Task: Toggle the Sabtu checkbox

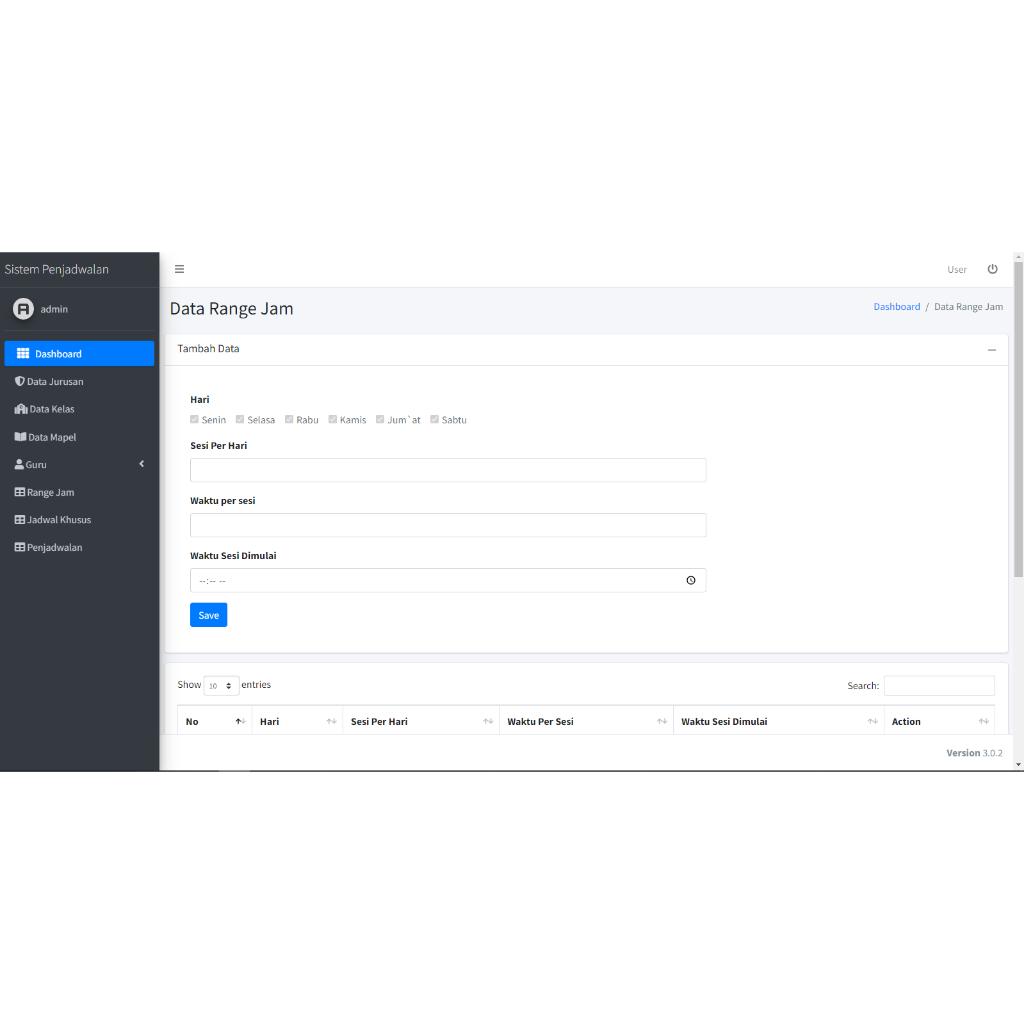Action: pyautogui.click(x=434, y=419)
